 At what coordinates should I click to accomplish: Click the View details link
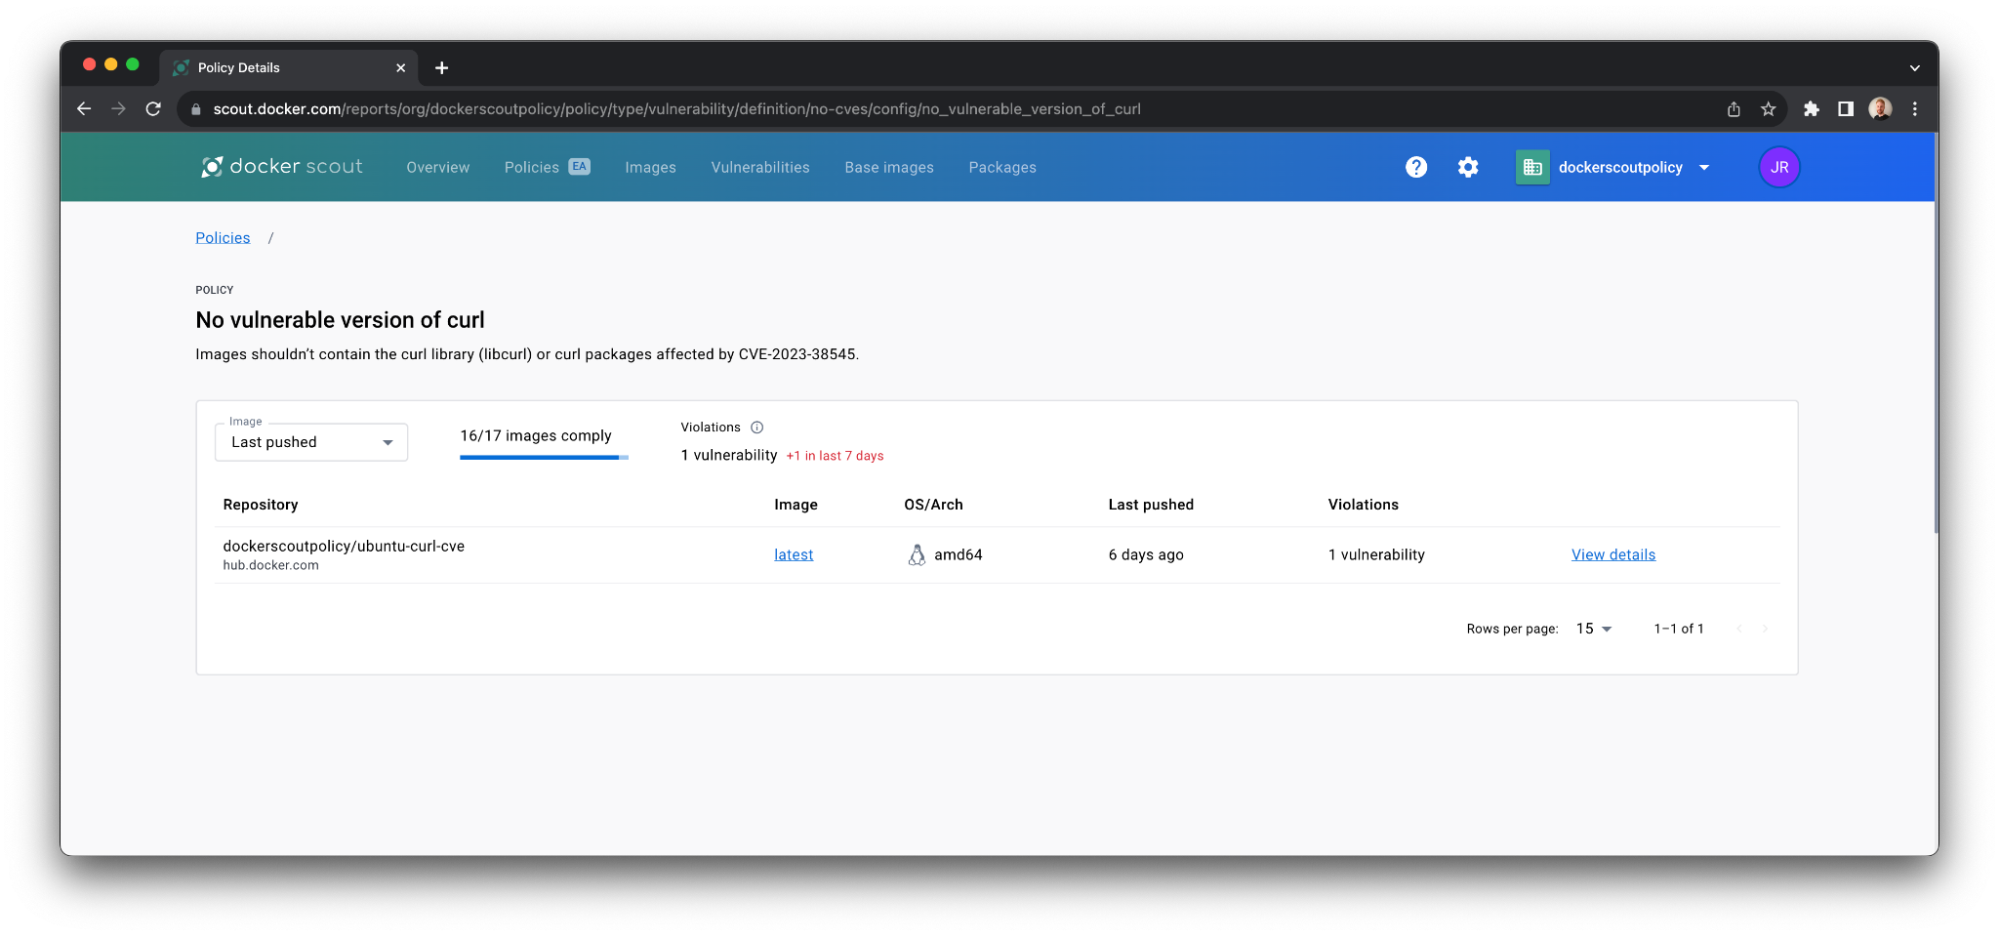(x=1612, y=555)
